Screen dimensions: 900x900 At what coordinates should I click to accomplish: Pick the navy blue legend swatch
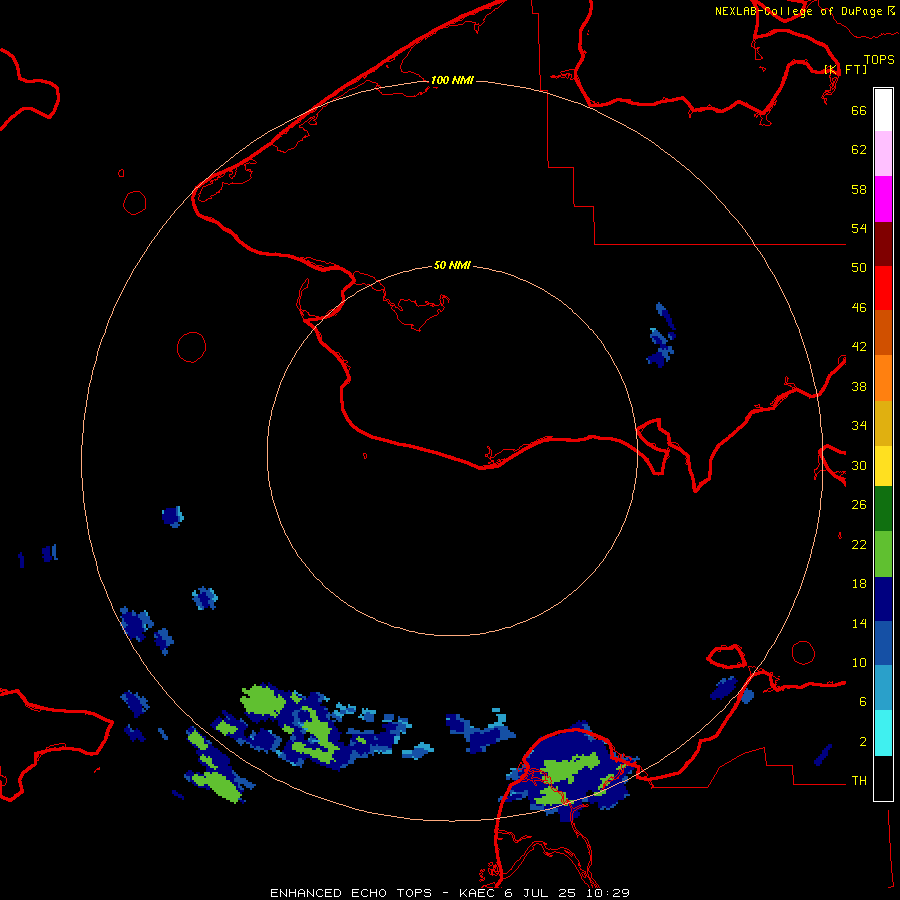click(x=883, y=599)
